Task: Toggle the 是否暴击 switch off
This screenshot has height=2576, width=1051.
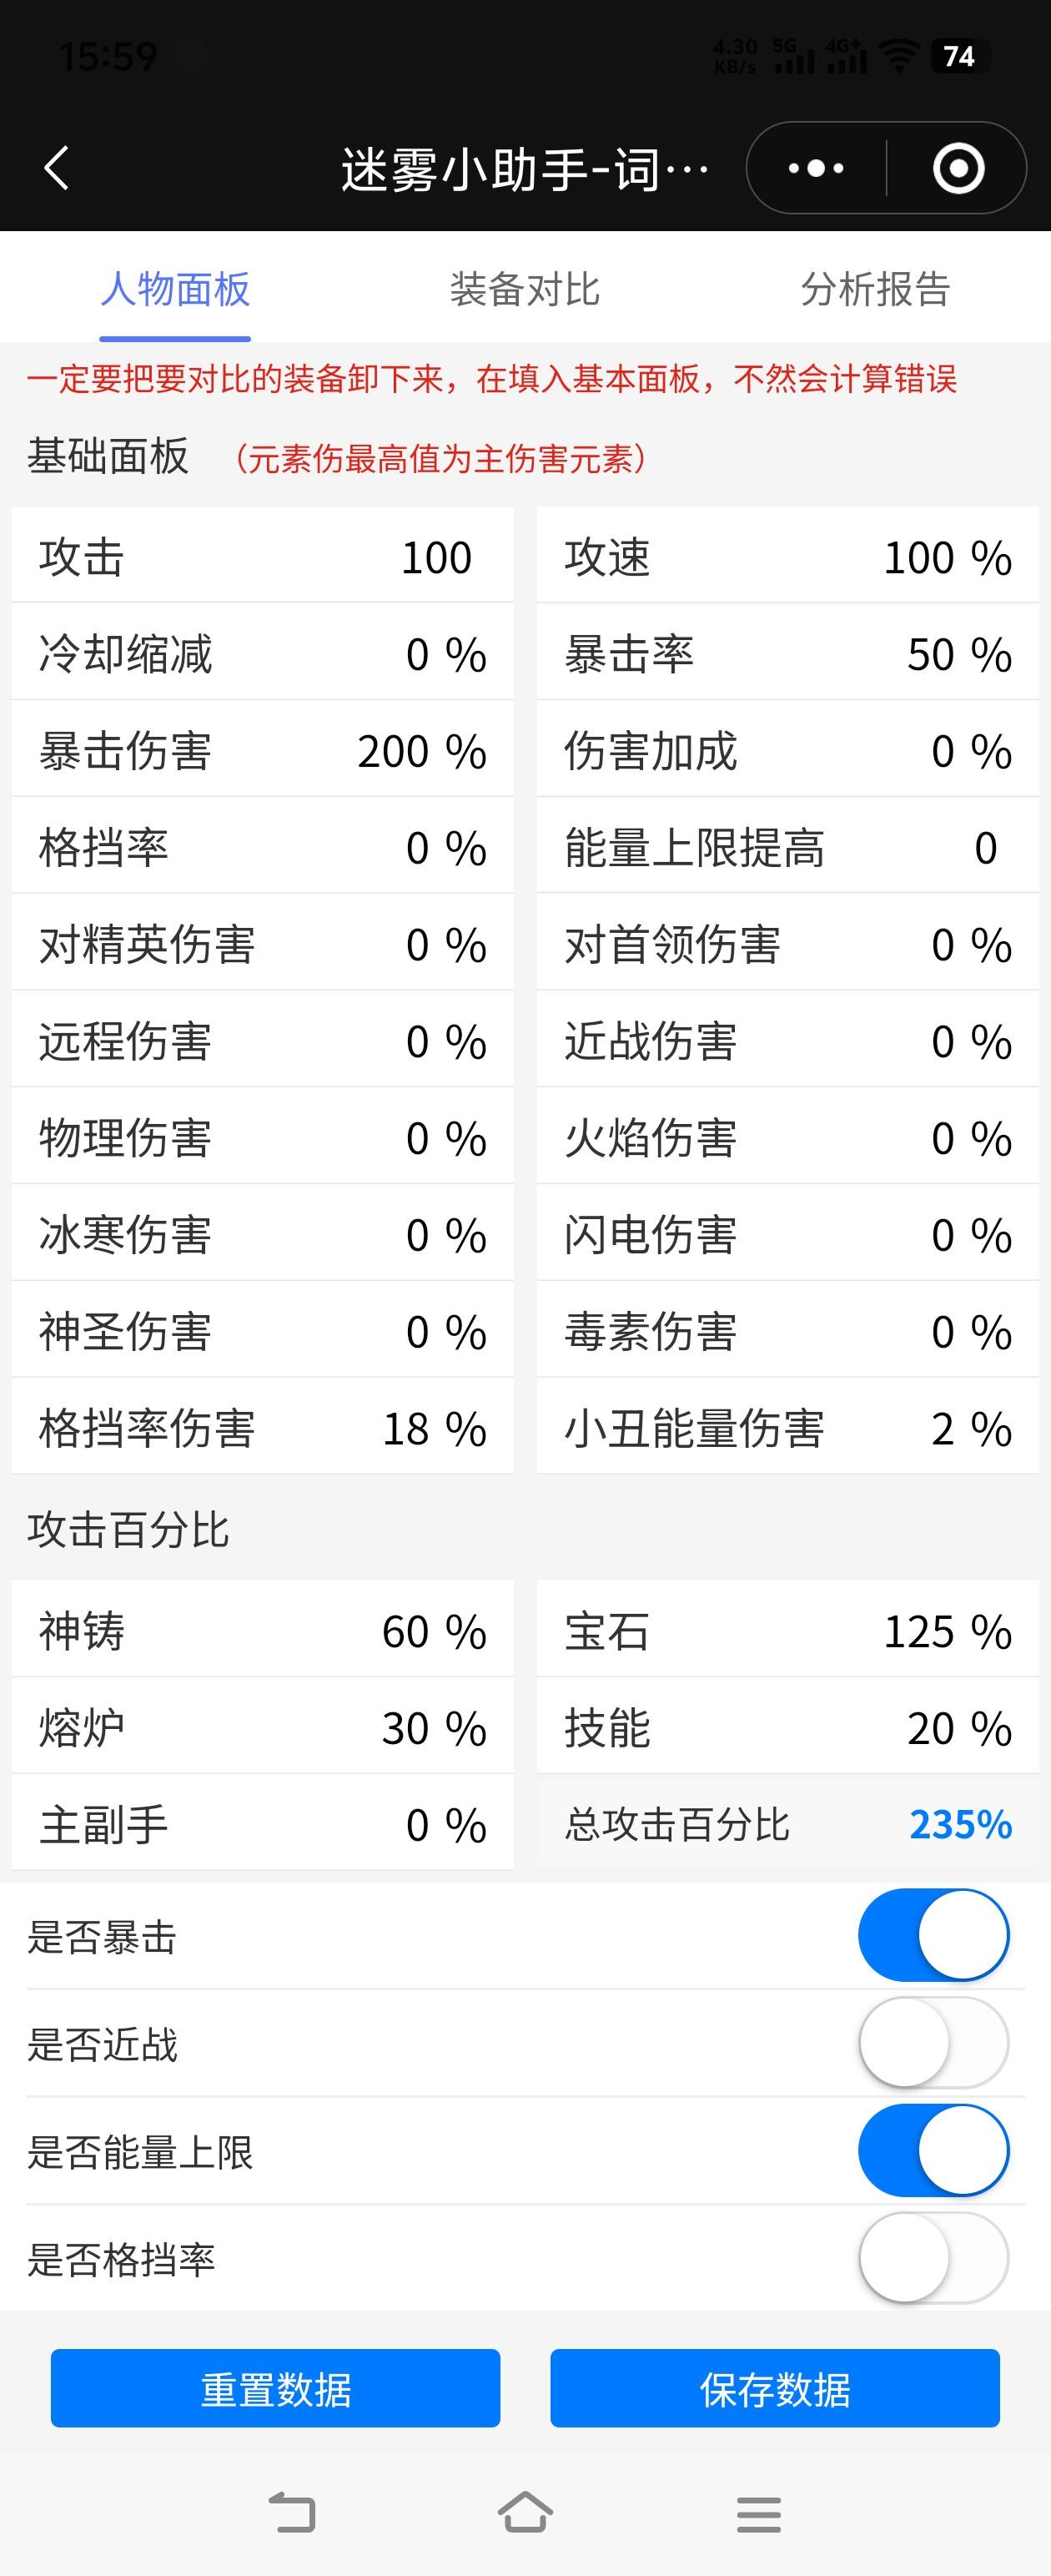Action: click(933, 1935)
